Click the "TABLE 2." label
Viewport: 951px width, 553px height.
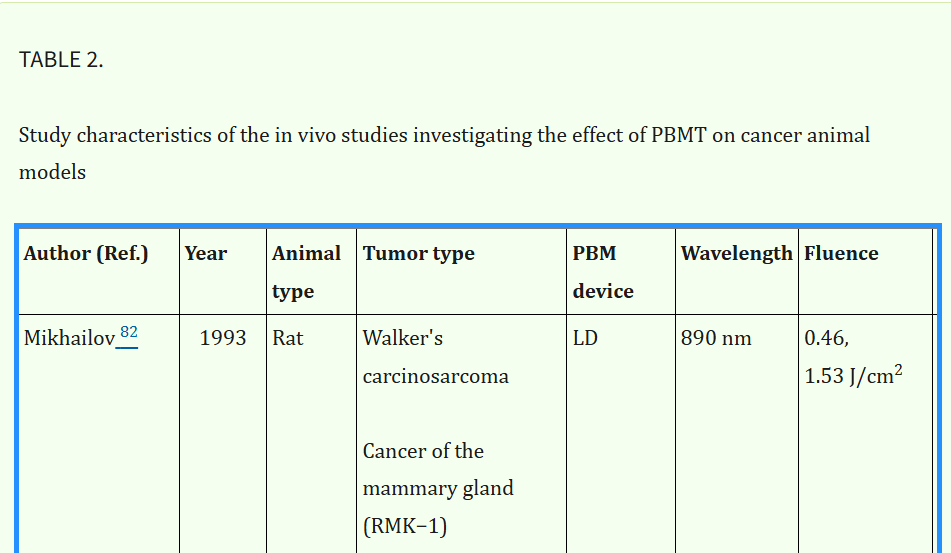[61, 59]
